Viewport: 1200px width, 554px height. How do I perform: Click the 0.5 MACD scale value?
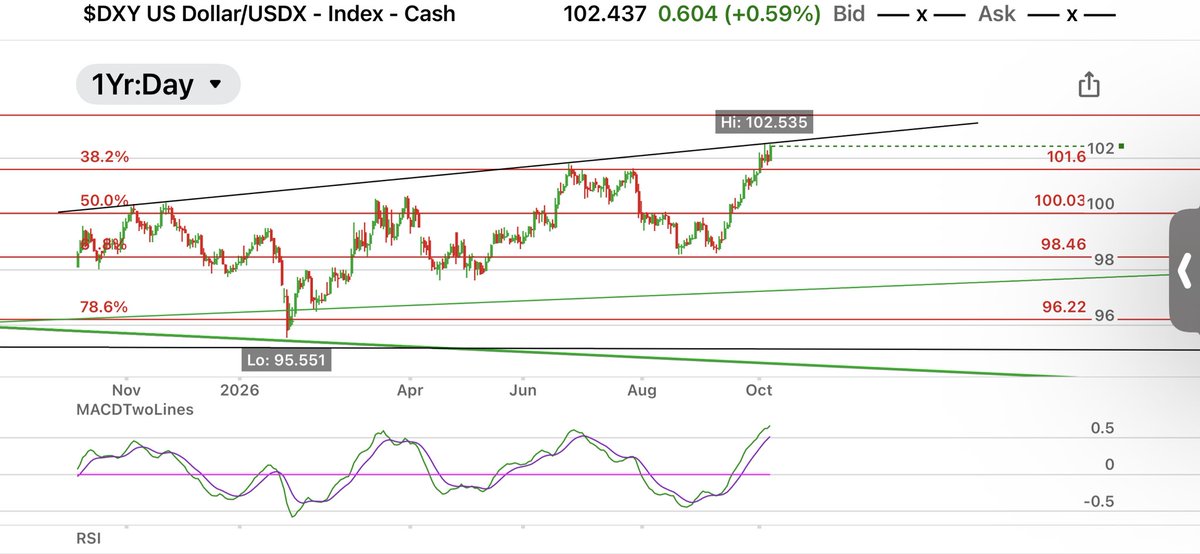pos(1102,428)
